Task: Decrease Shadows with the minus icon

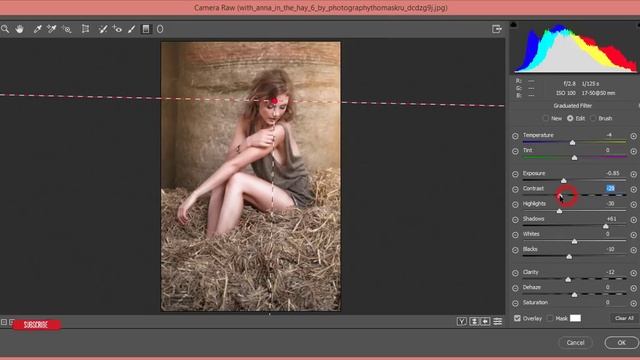Action: pos(515,220)
